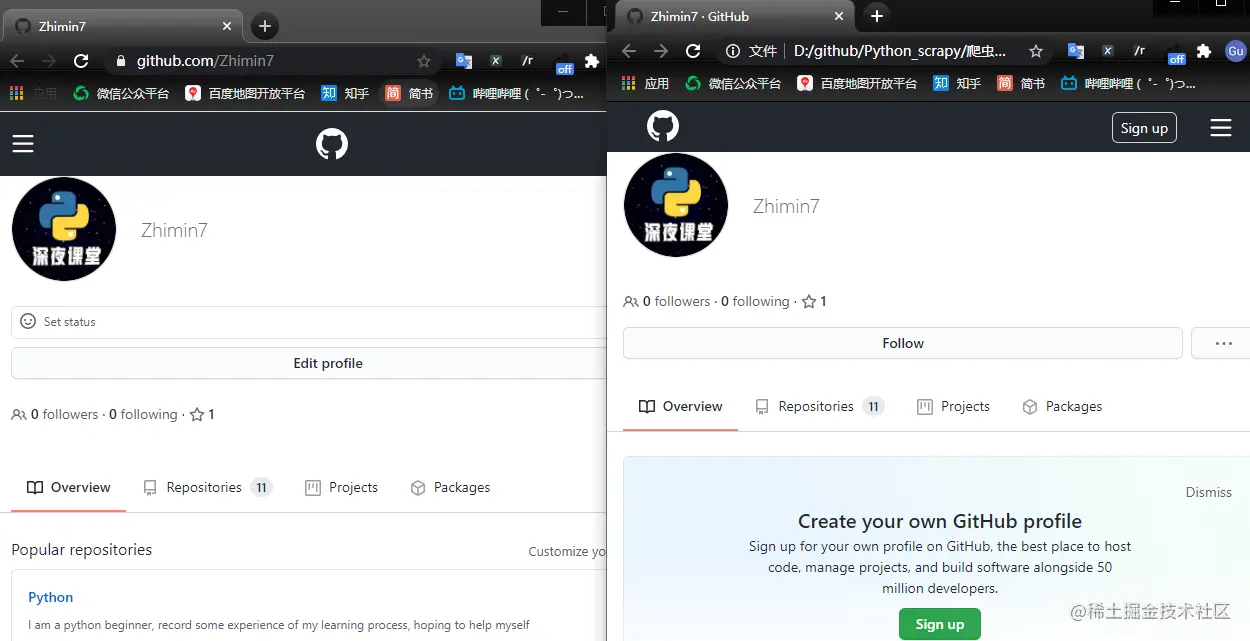Image resolution: width=1250 pixels, height=641 pixels.
Task: Open 知乎 bookmark in left window
Action: pos(345,93)
